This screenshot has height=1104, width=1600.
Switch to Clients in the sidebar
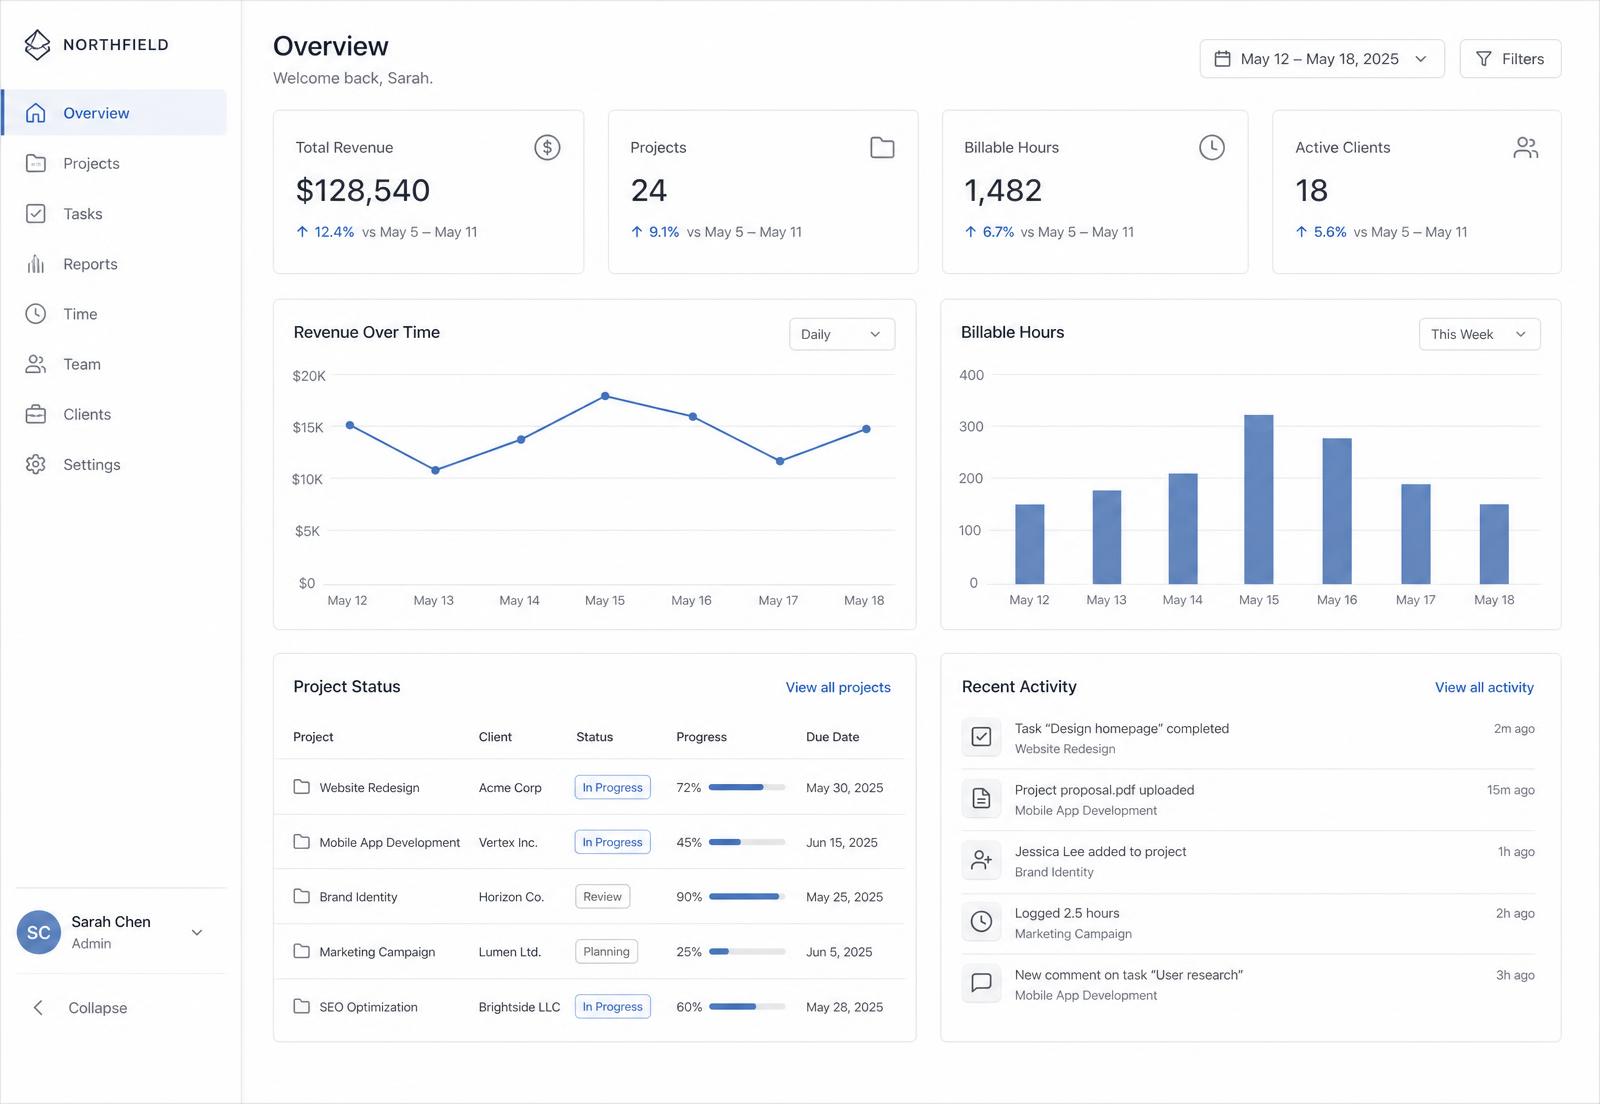pyautogui.click(x=114, y=414)
